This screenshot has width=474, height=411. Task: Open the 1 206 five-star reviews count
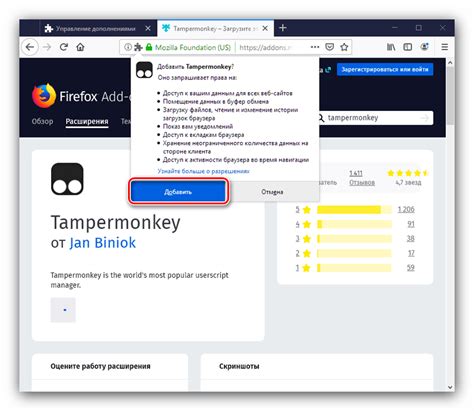[406, 209]
